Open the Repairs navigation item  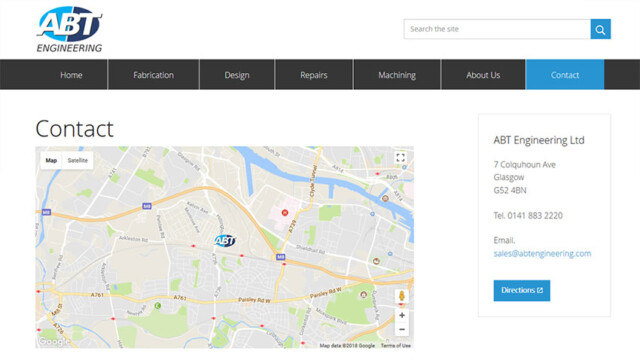coord(314,75)
